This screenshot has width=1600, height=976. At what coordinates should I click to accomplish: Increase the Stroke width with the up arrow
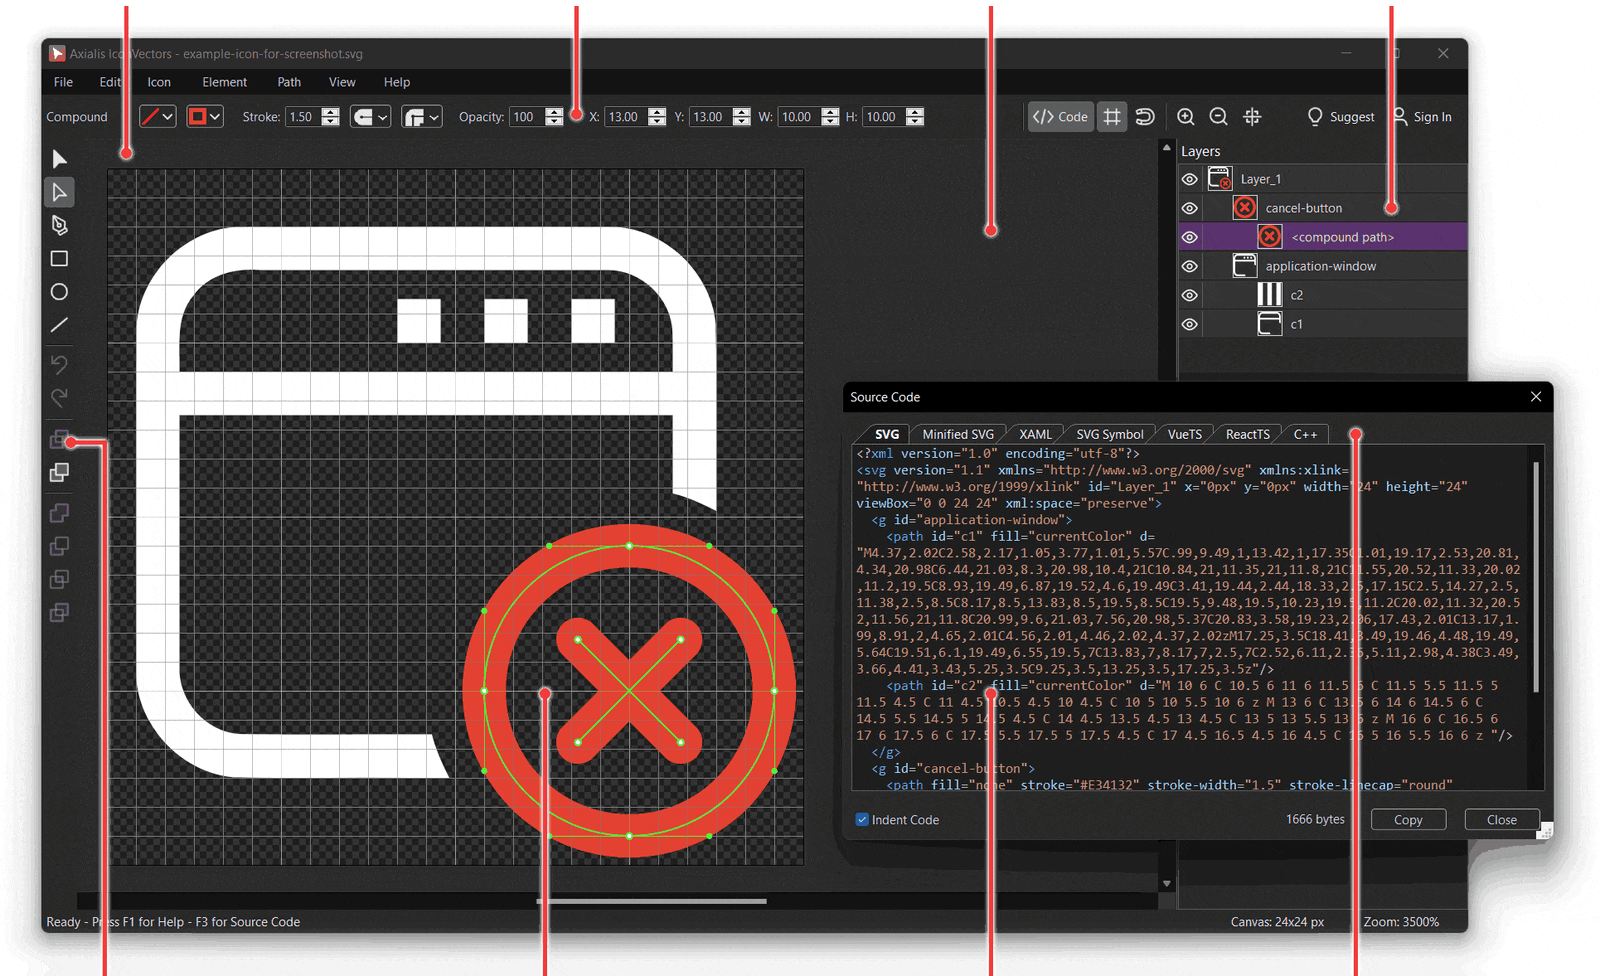[331, 112]
